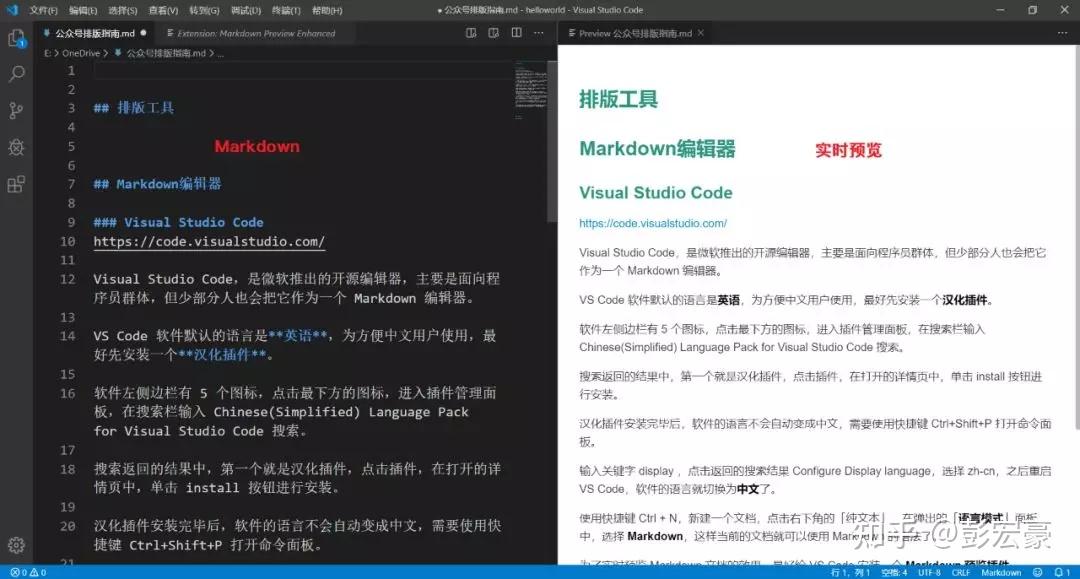
Task: Change line ending via CRLF in status bar
Action: tap(961, 572)
